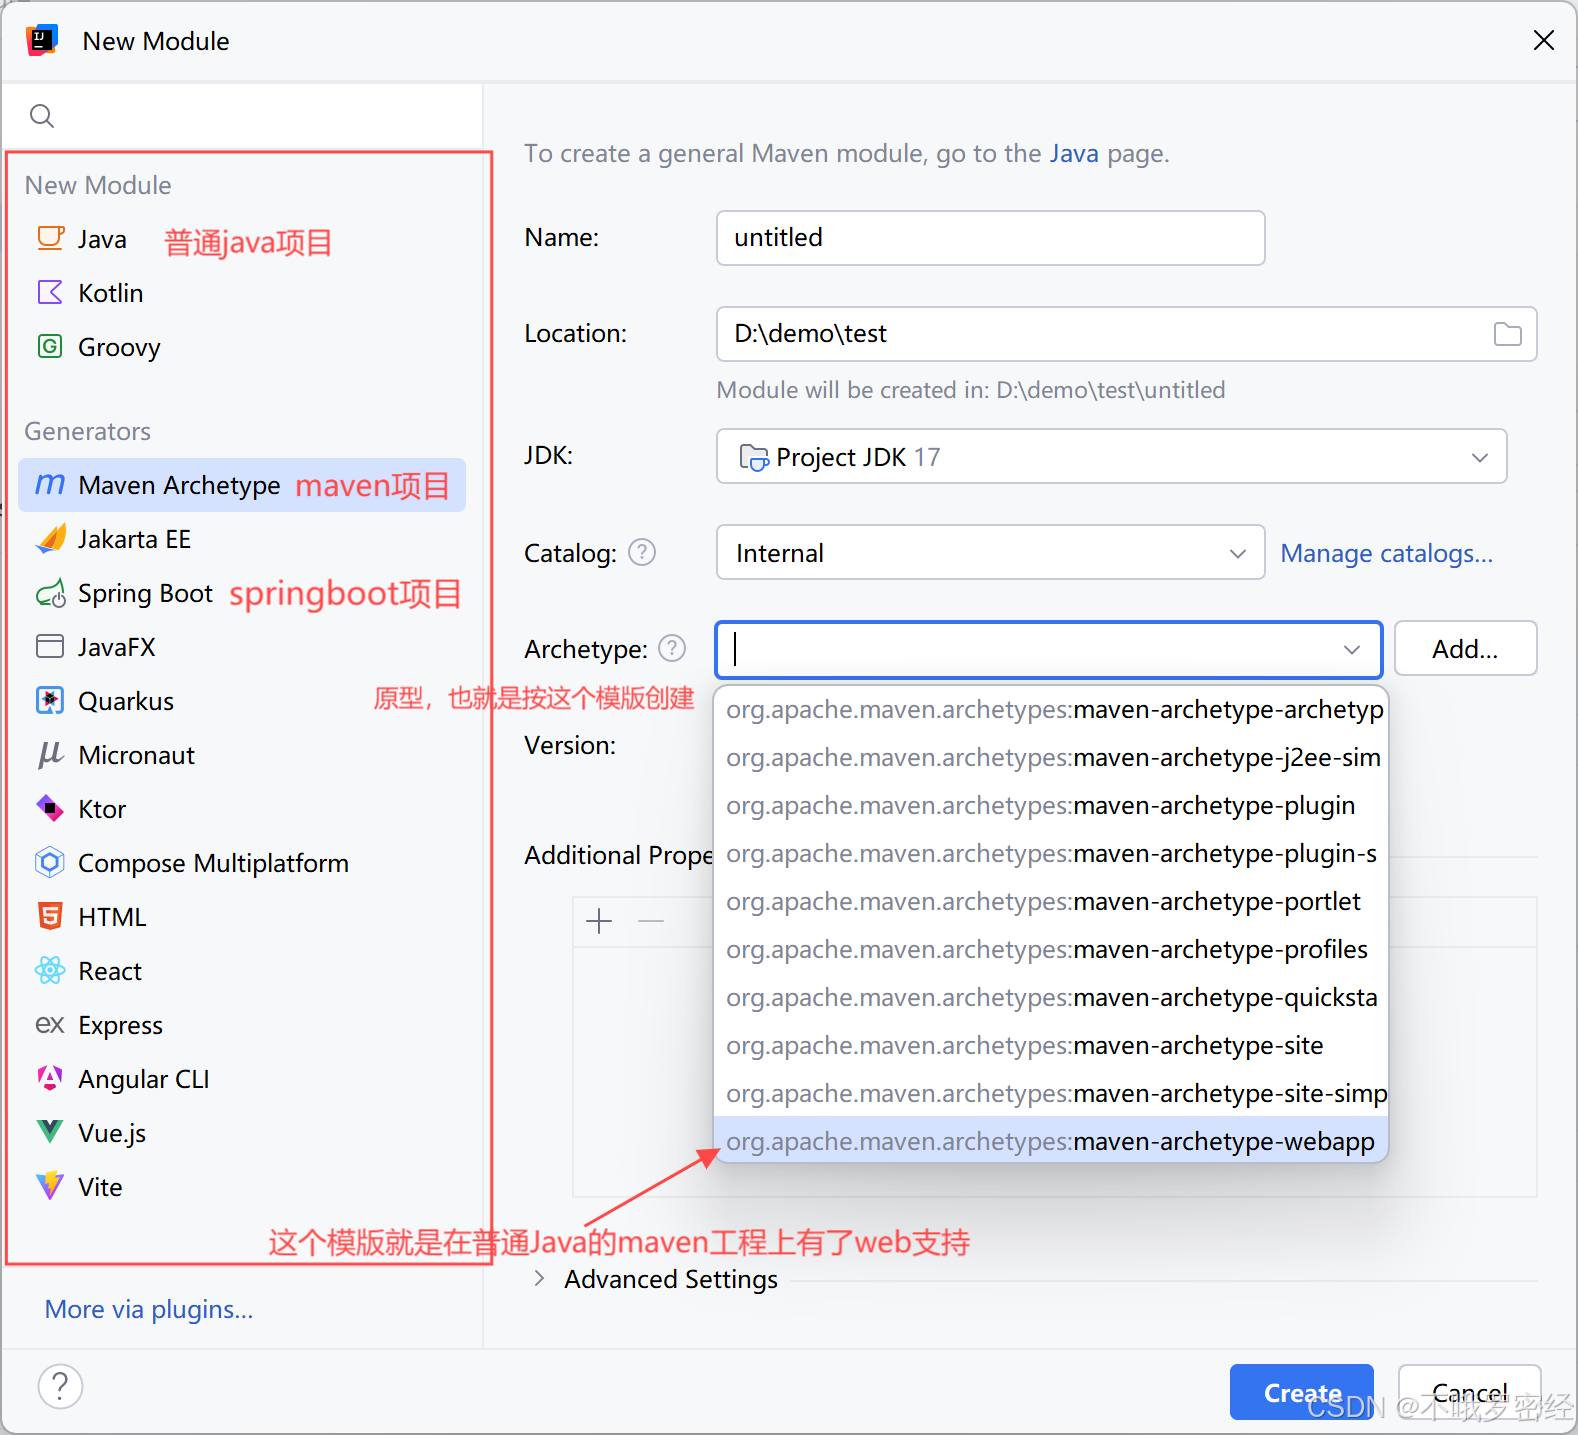Open Archetype help question icon
This screenshot has width=1578, height=1435.
coord(672,648)
